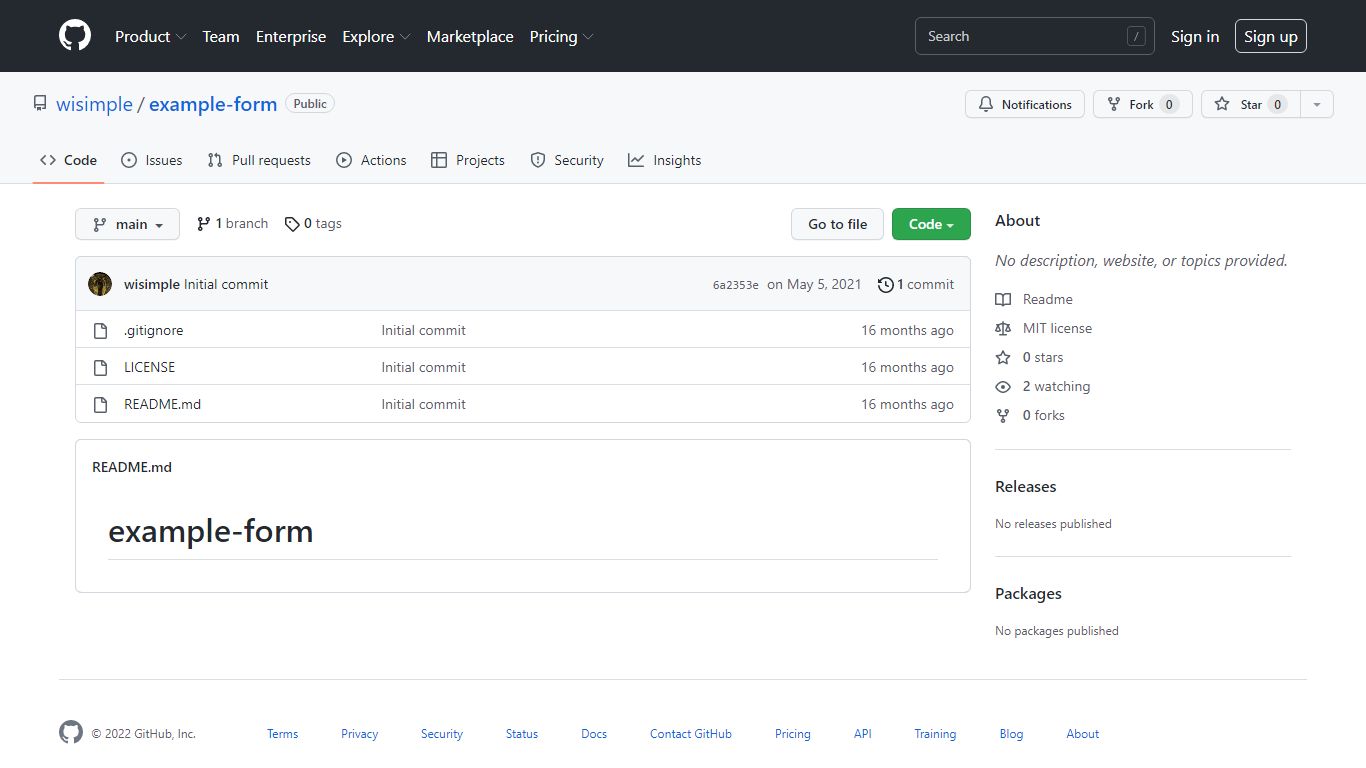The width and height of the screenshot is (1366, 768).
Task: Open the Docs footer link
Action: [594, 734]
